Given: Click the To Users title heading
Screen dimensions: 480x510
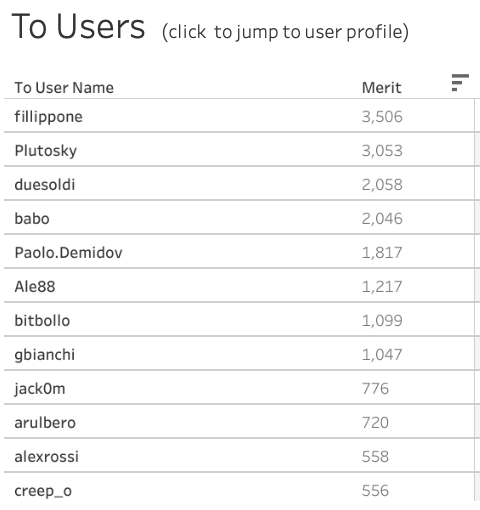Looking at the screenshot, I should [x=78, y=27].
